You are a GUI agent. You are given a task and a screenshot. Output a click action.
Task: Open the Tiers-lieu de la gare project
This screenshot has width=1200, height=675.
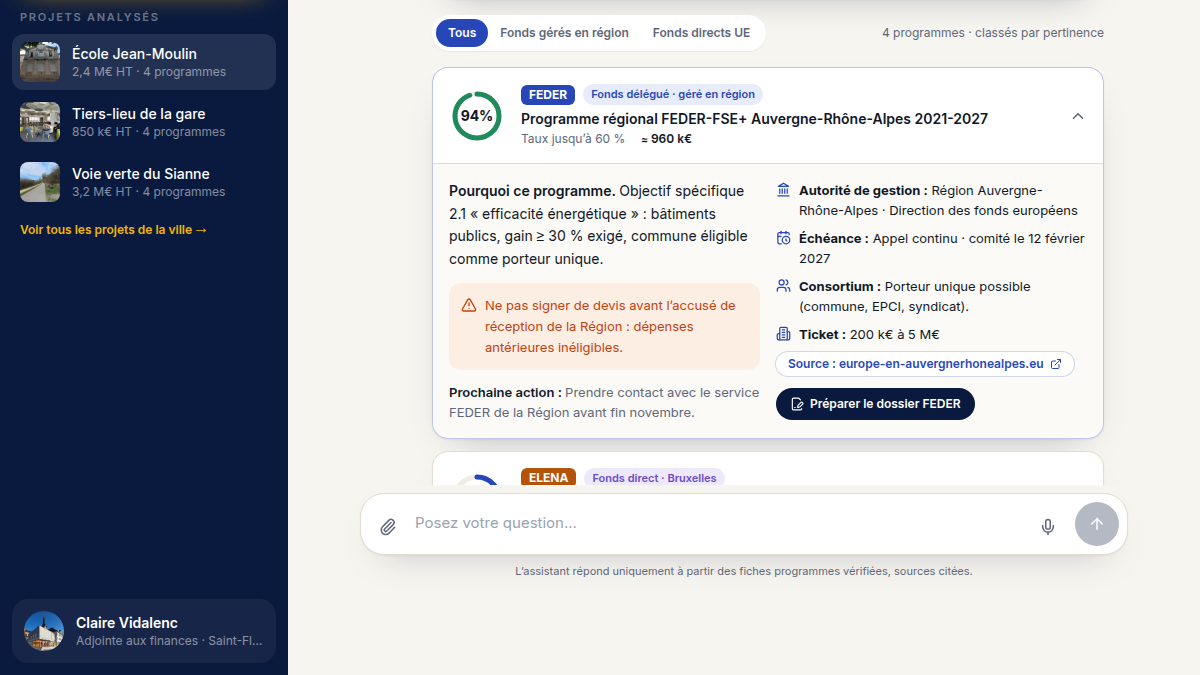coord(144,122)
